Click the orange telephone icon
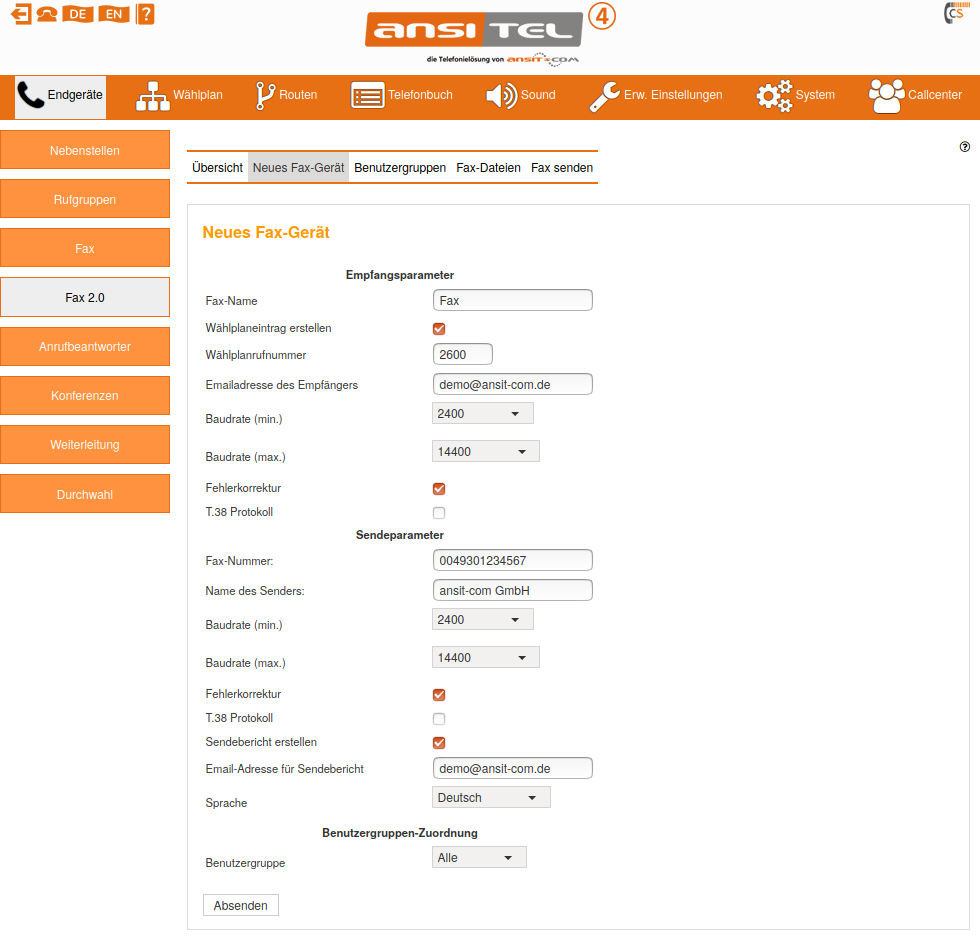 pyautogui.click(x=46, y=14)
